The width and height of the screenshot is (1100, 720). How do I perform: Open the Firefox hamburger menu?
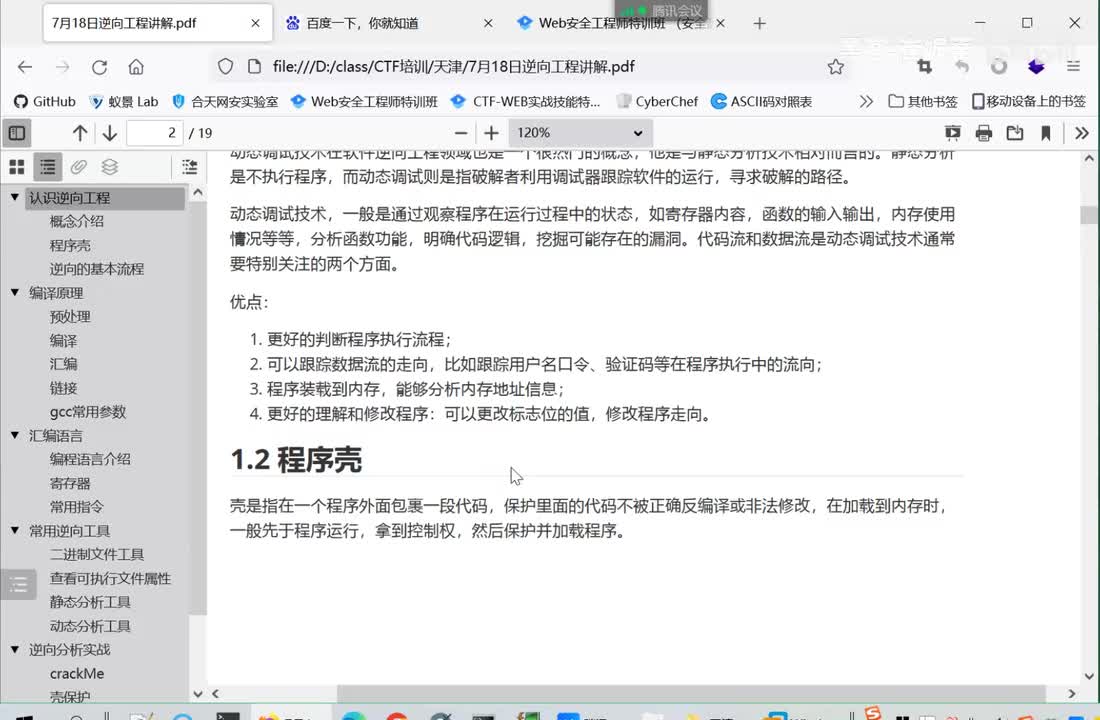coord(1073,67)
